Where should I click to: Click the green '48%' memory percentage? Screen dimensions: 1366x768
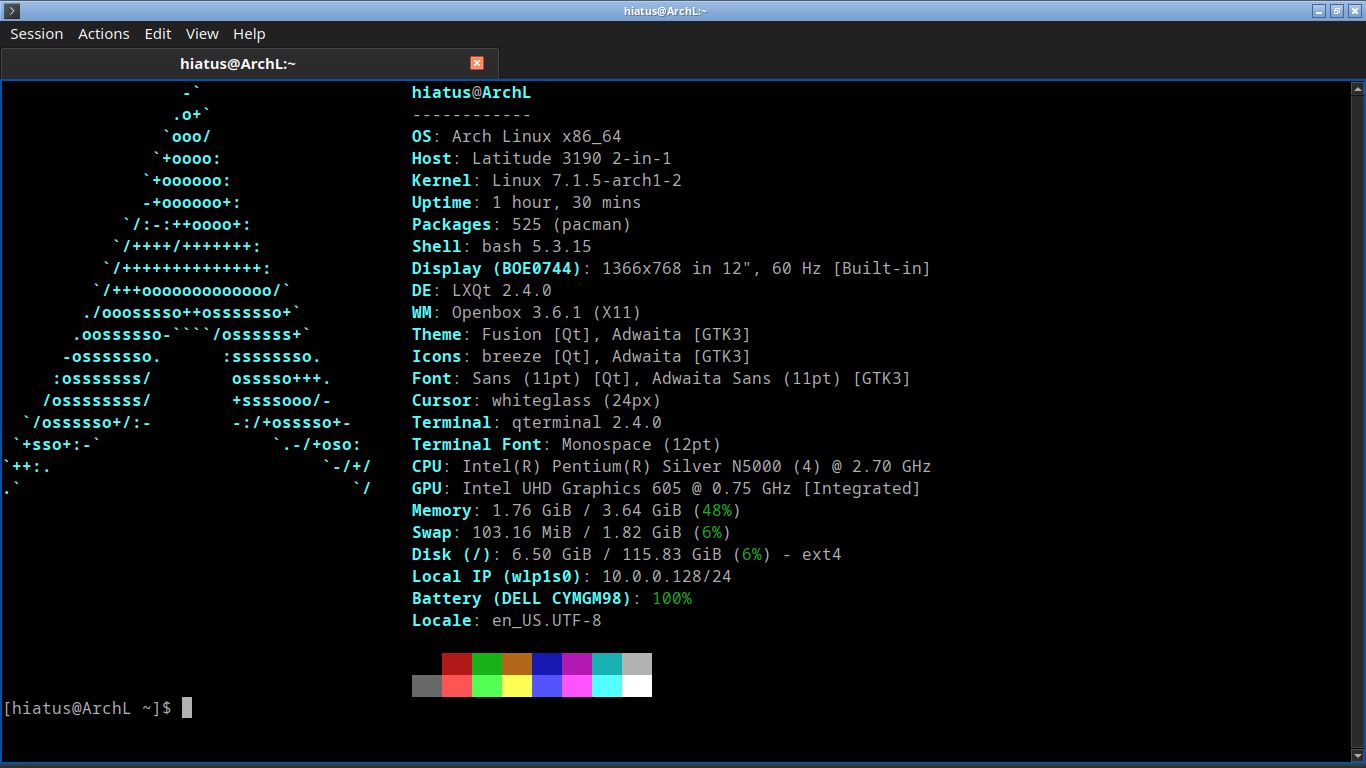717,511
